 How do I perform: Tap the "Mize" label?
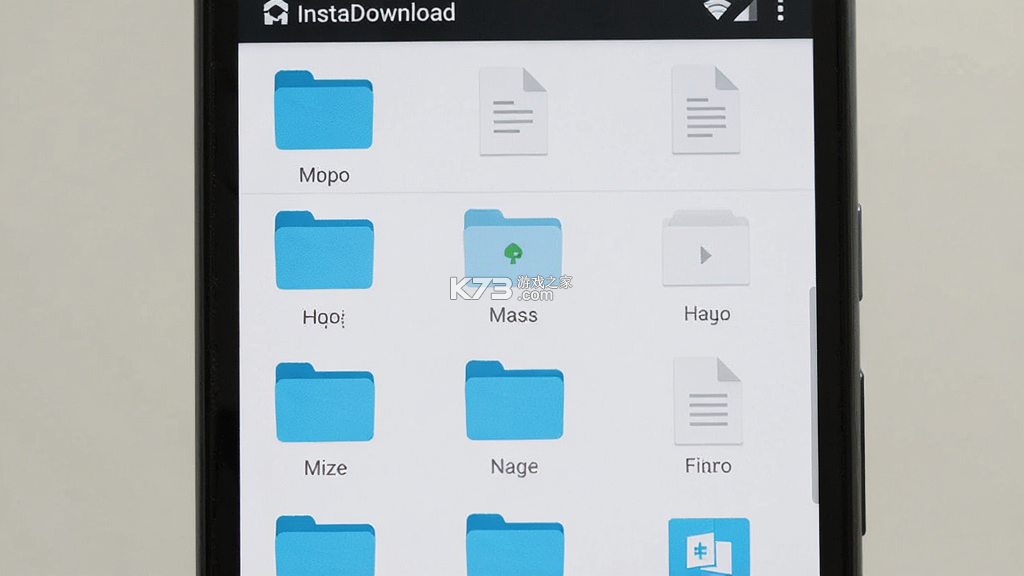click(325, 468)
